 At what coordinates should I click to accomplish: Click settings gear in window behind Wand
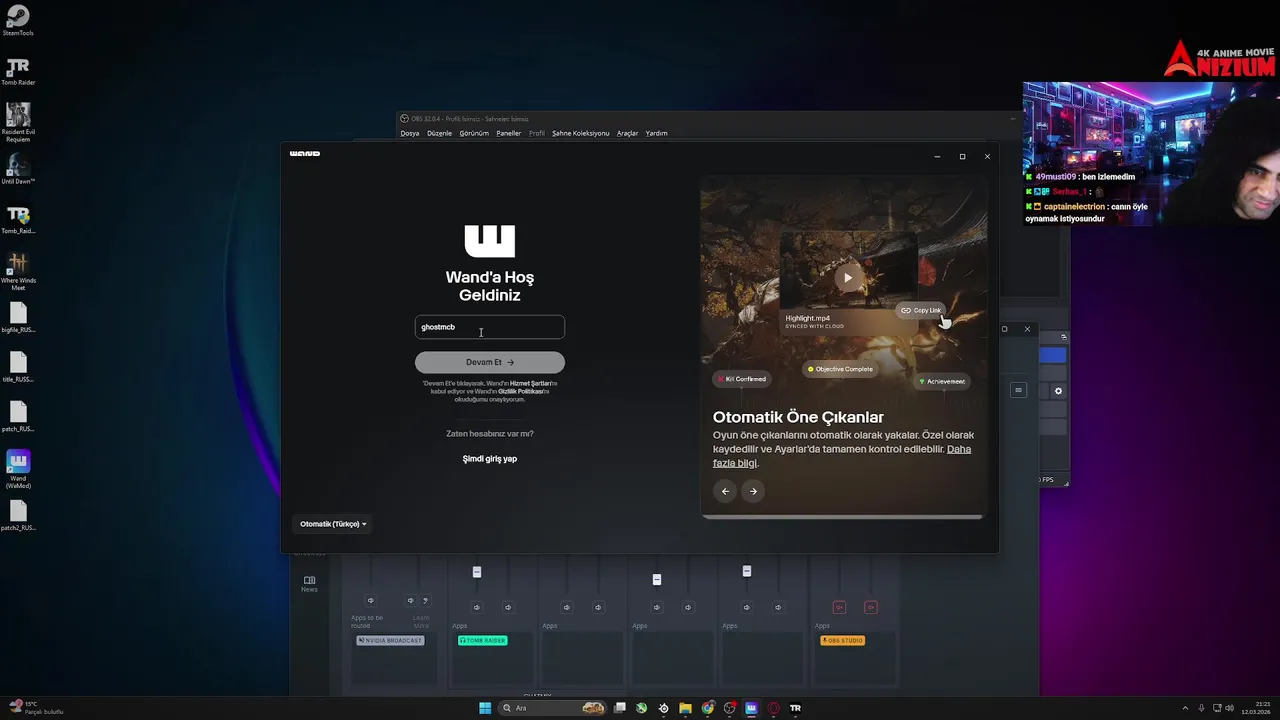1058,391
